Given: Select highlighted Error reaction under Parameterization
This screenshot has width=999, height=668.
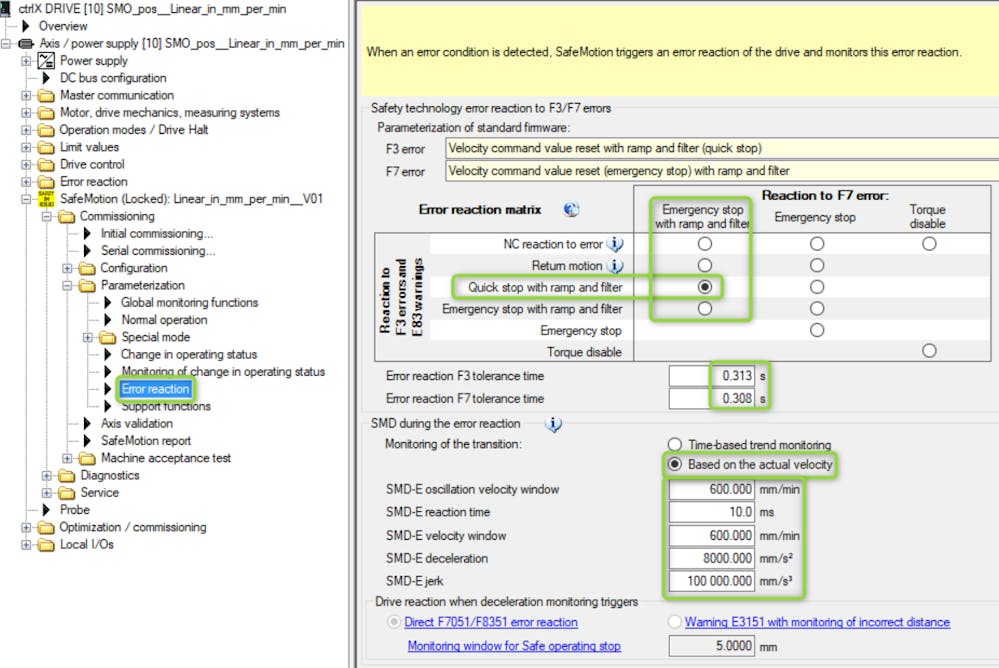Looking at the screenshot, I should pos(155,389).
